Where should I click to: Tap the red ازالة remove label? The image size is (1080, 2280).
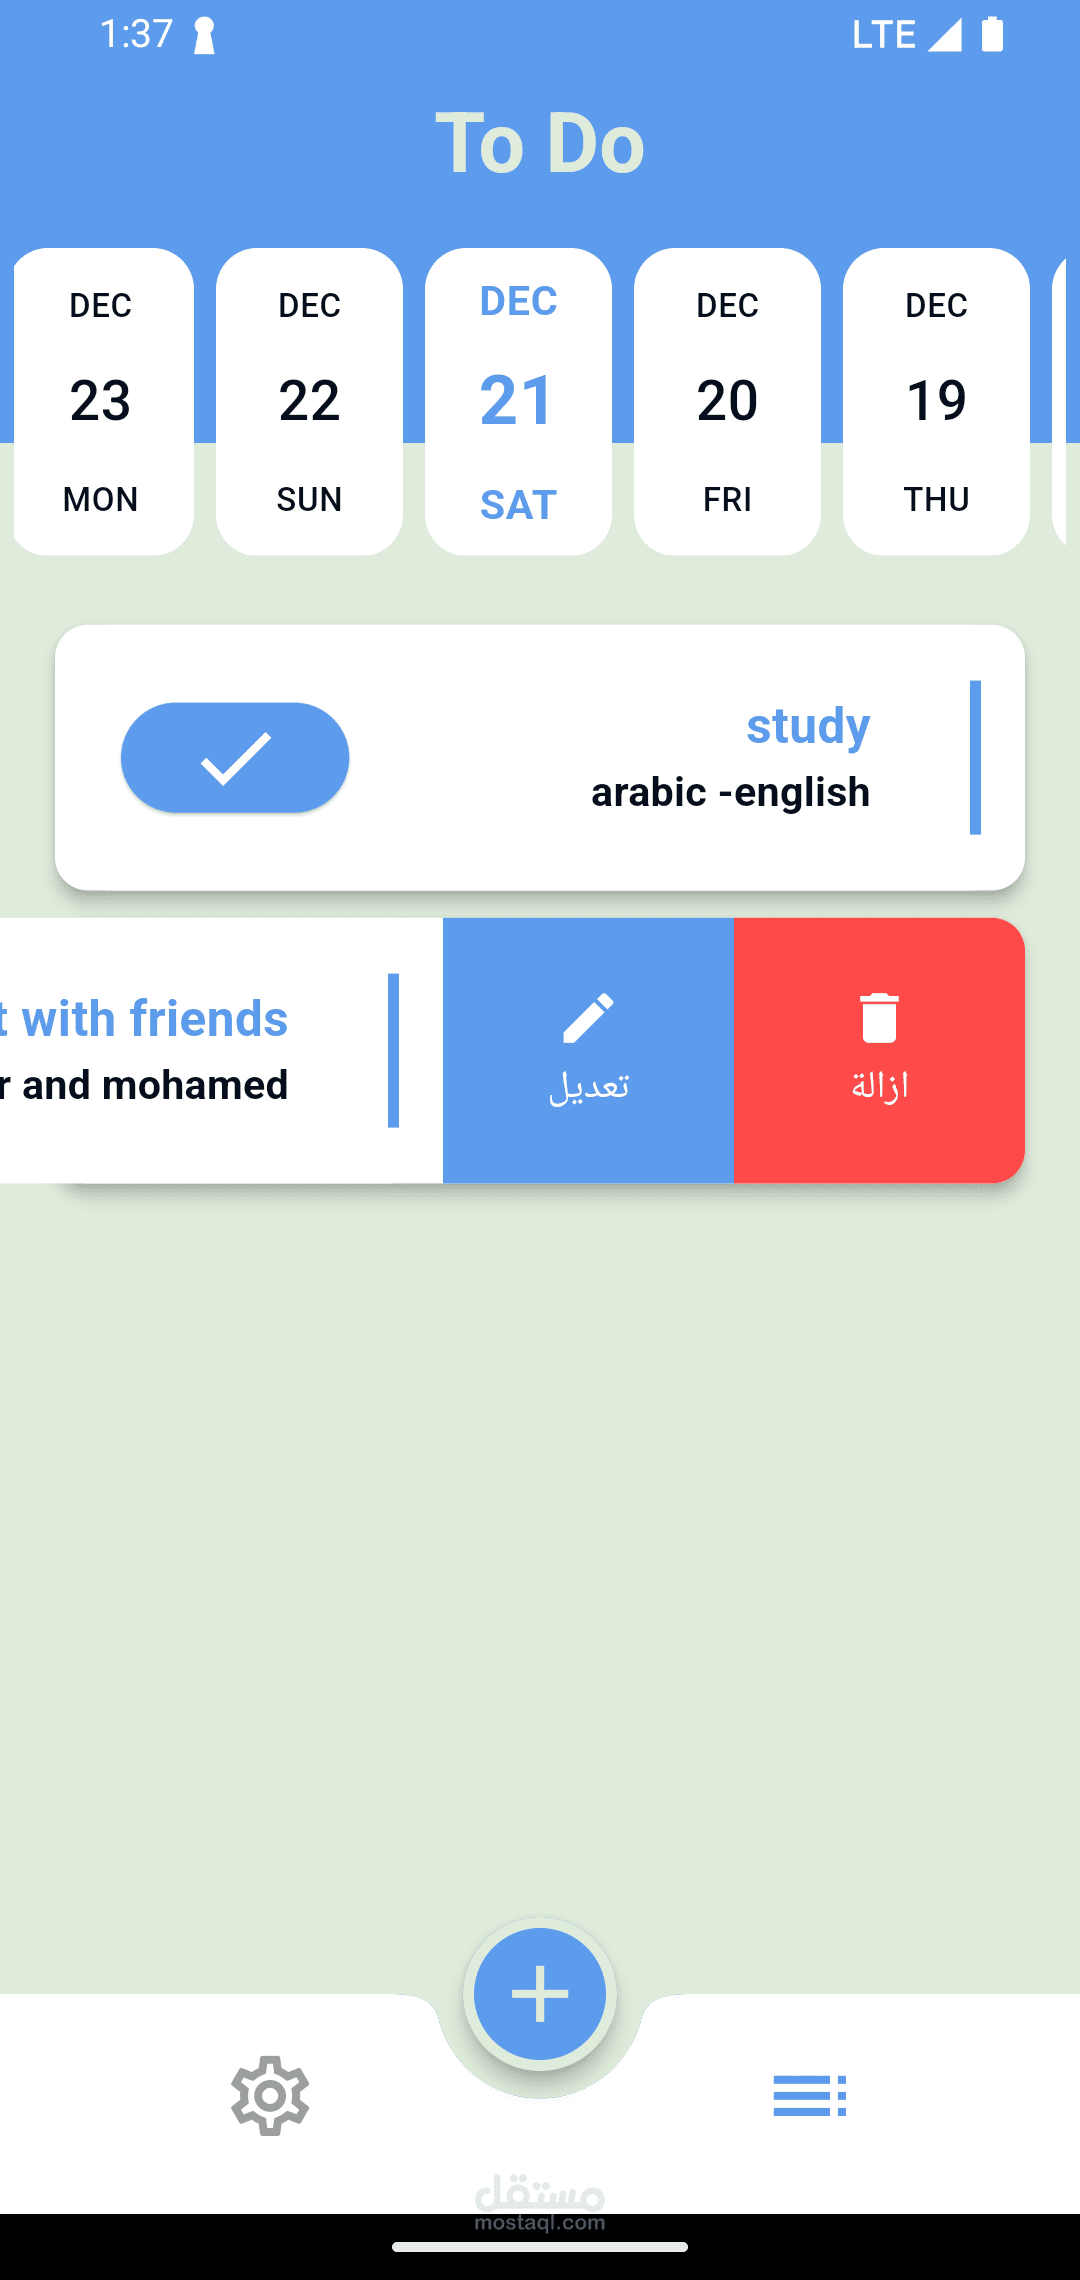(879, 1086)
